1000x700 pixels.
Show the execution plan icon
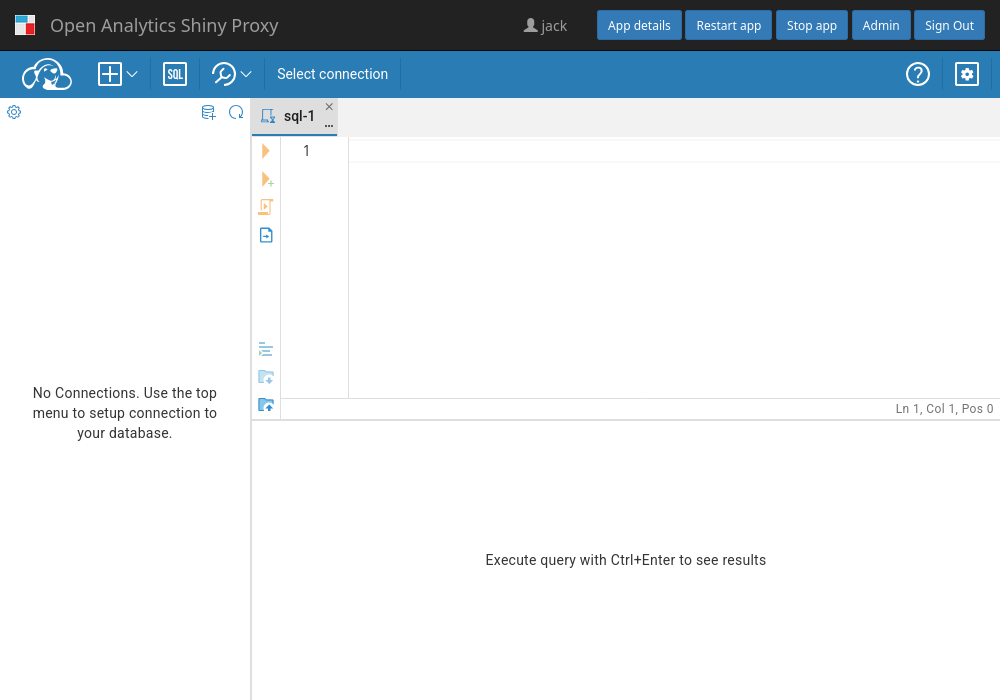coord(266,235)
